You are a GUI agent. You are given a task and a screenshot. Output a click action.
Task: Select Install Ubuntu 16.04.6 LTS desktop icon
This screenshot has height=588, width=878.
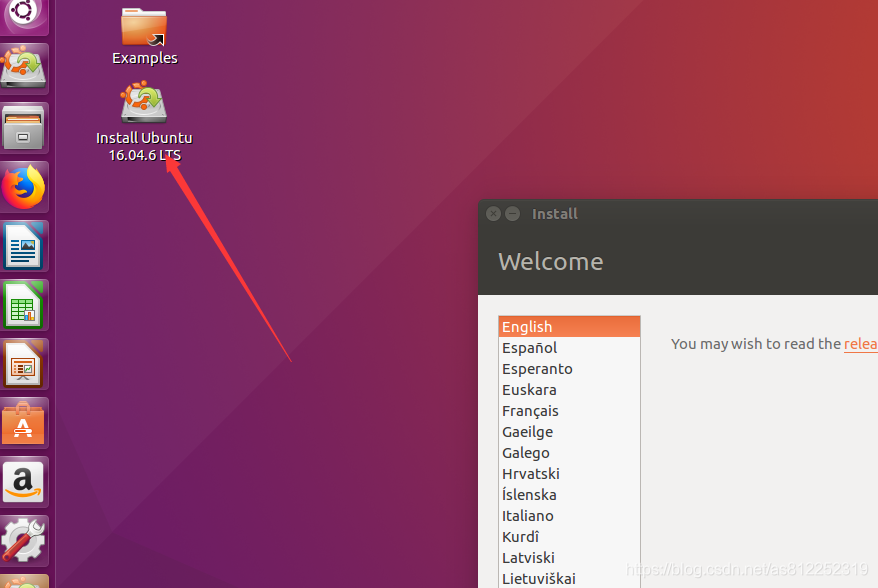tap(144, 122)
